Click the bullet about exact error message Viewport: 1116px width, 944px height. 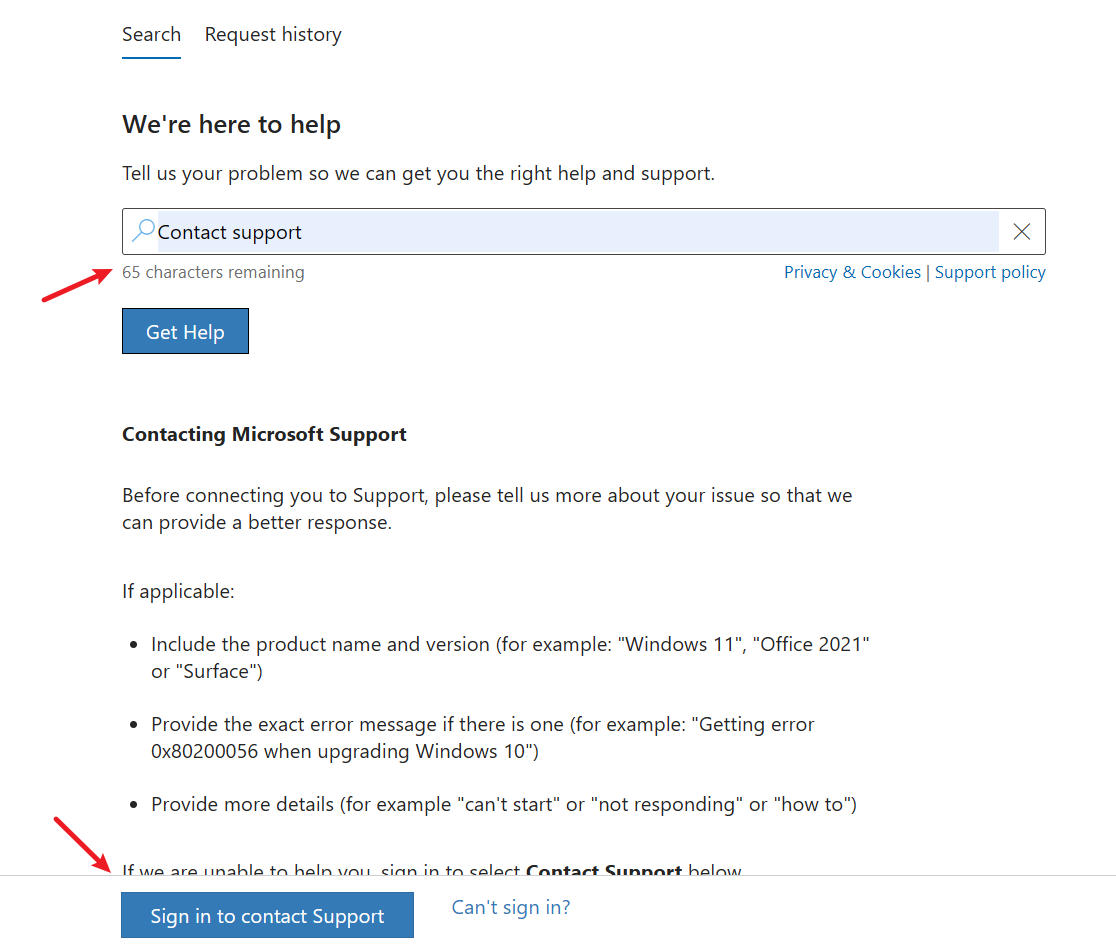coord(482,737)
